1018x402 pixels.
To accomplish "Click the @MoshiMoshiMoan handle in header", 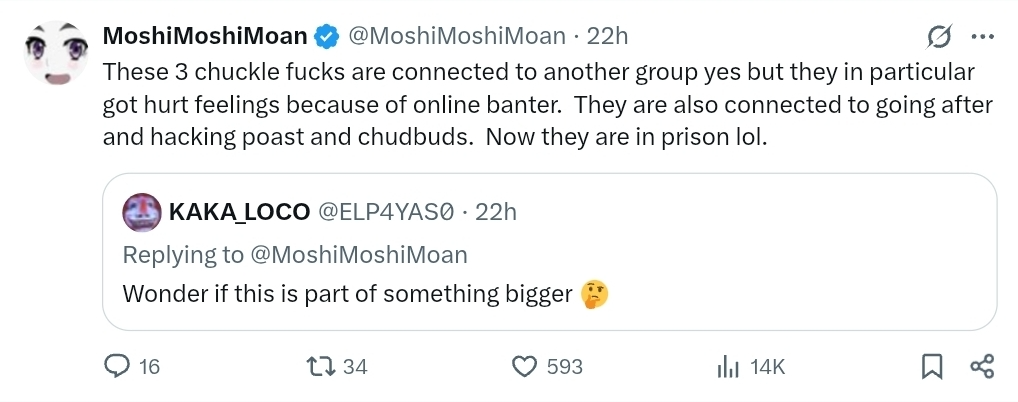I will coord(457,37).
